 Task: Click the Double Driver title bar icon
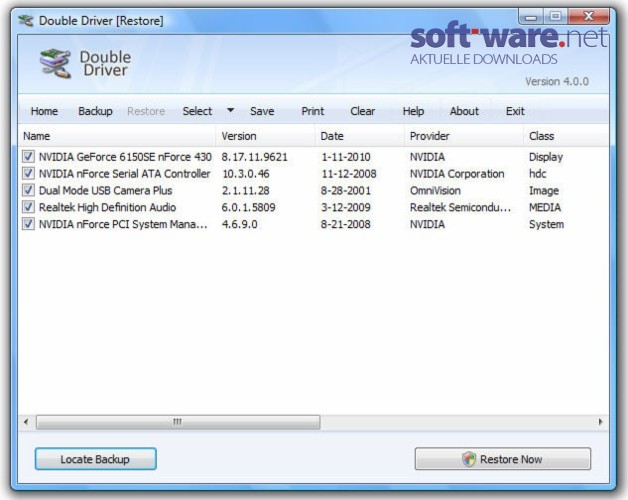coord(26,20)
